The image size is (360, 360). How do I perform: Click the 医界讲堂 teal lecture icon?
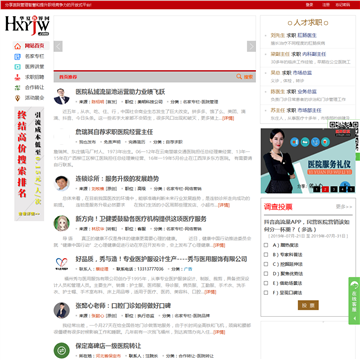(x=18, y=67)
